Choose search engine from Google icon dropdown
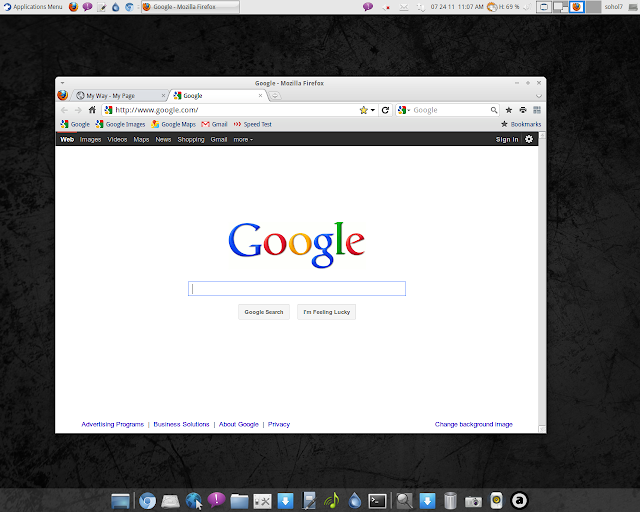 (403, 110)
